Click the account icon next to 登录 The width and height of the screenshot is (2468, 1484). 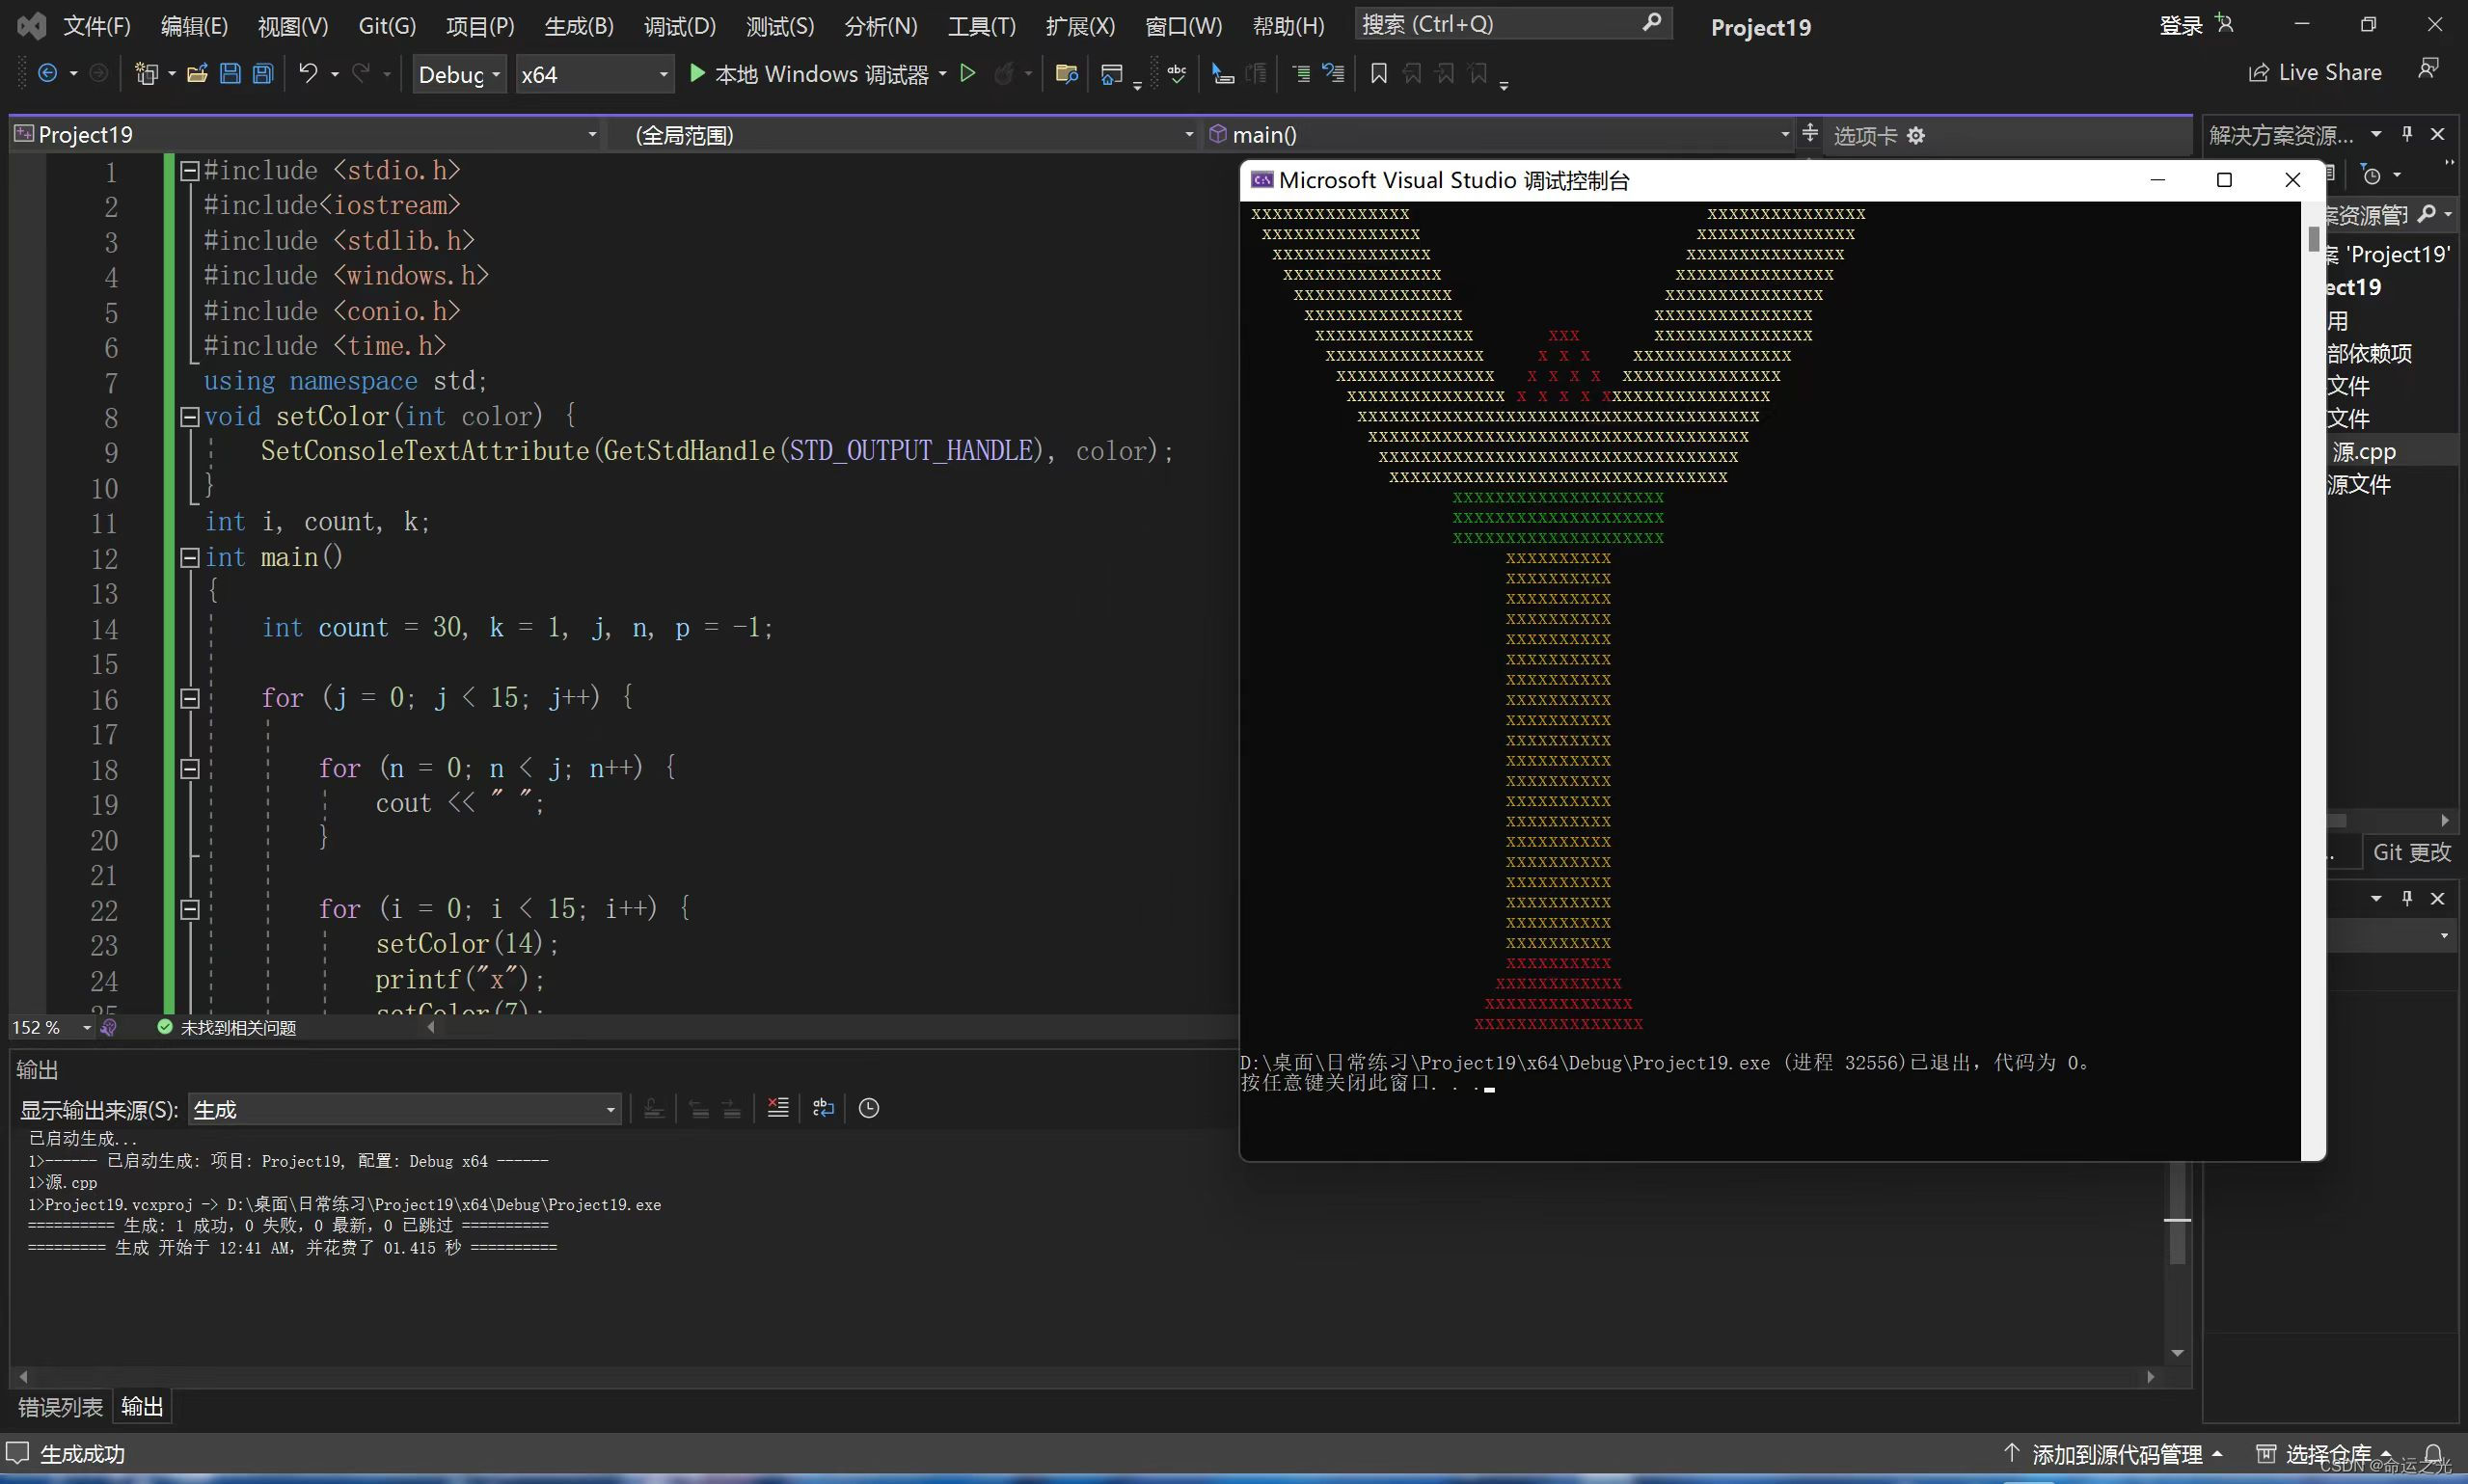pos(2224,24)
